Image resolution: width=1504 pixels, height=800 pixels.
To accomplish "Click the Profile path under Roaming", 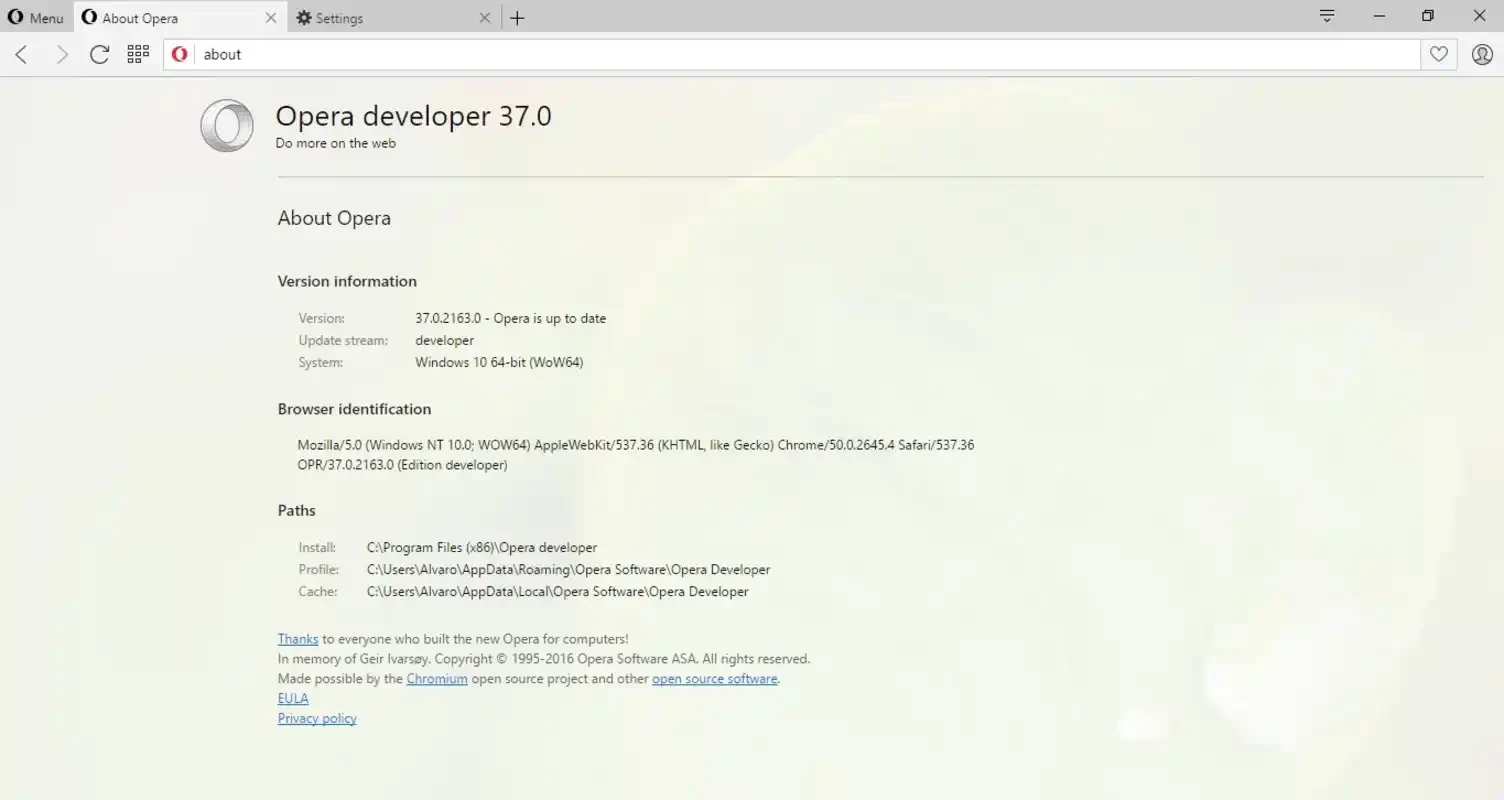I will (569, 570).
